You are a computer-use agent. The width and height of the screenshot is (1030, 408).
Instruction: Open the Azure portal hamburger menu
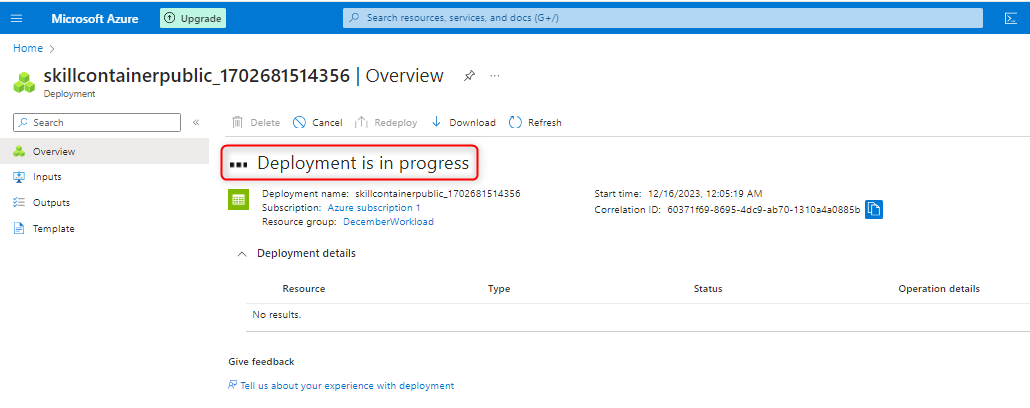[x=17, y=18]
